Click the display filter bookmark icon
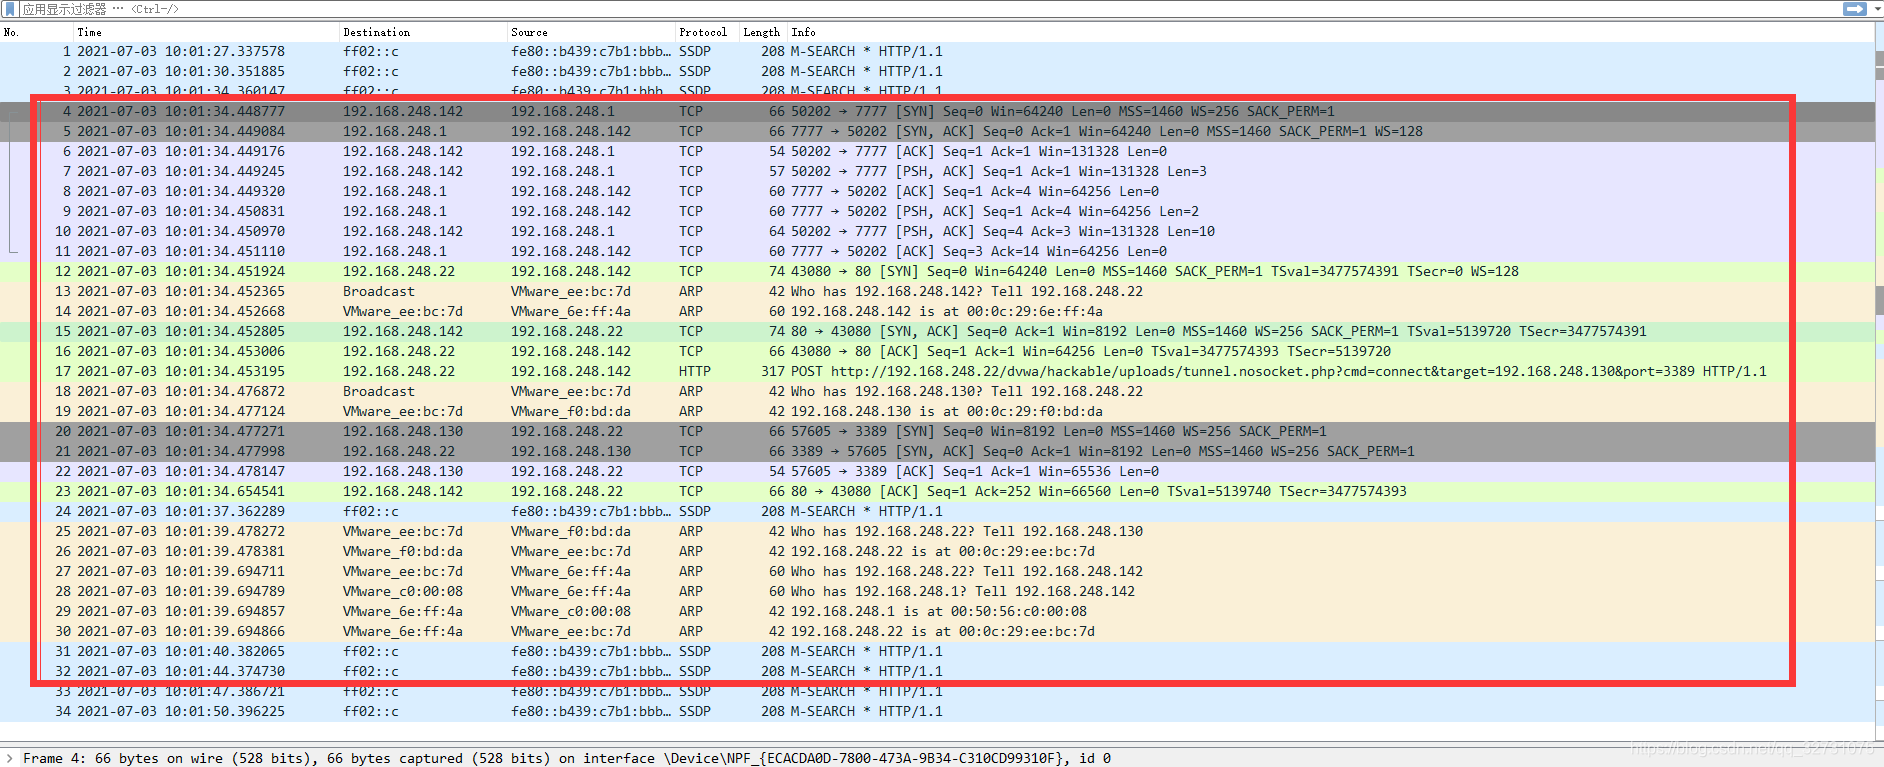This screenshot has height=767, width=1884. [x=10, y=9]
